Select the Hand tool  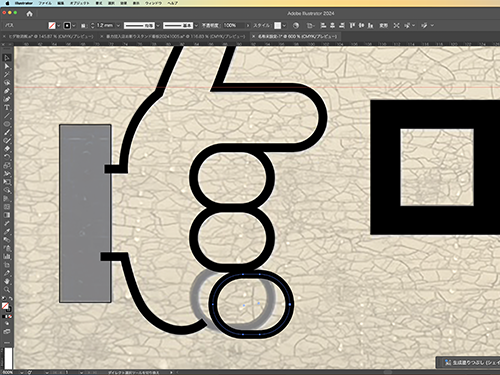pos(7,282)
